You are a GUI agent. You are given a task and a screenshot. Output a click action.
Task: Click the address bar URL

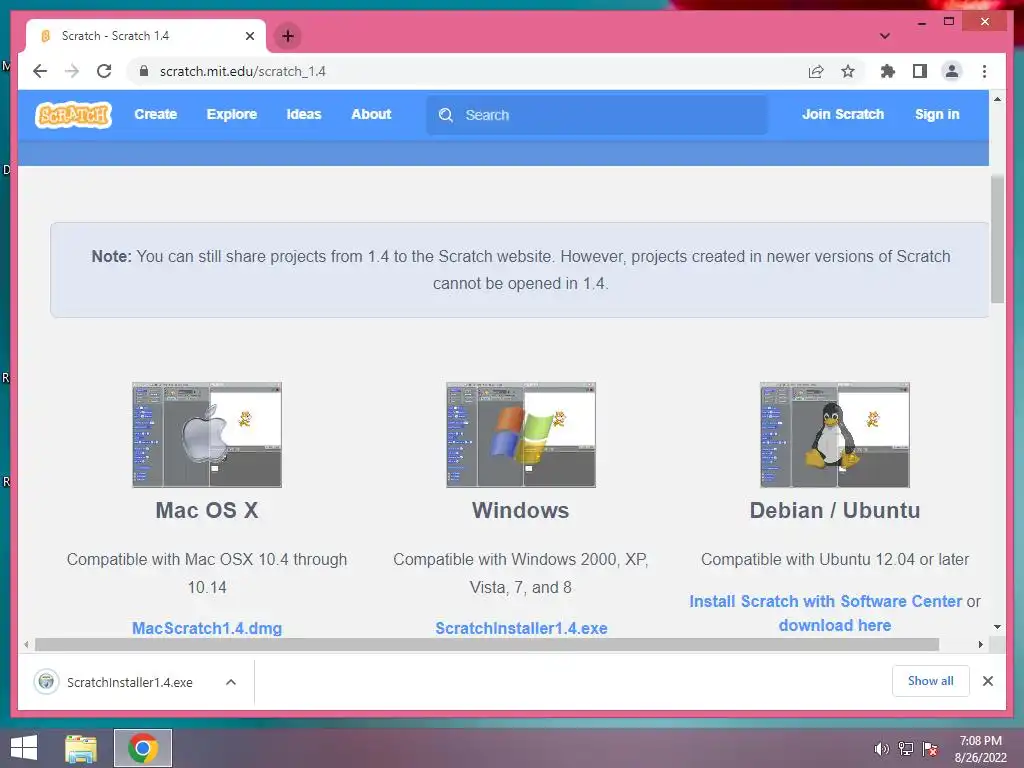pos(242,71)
